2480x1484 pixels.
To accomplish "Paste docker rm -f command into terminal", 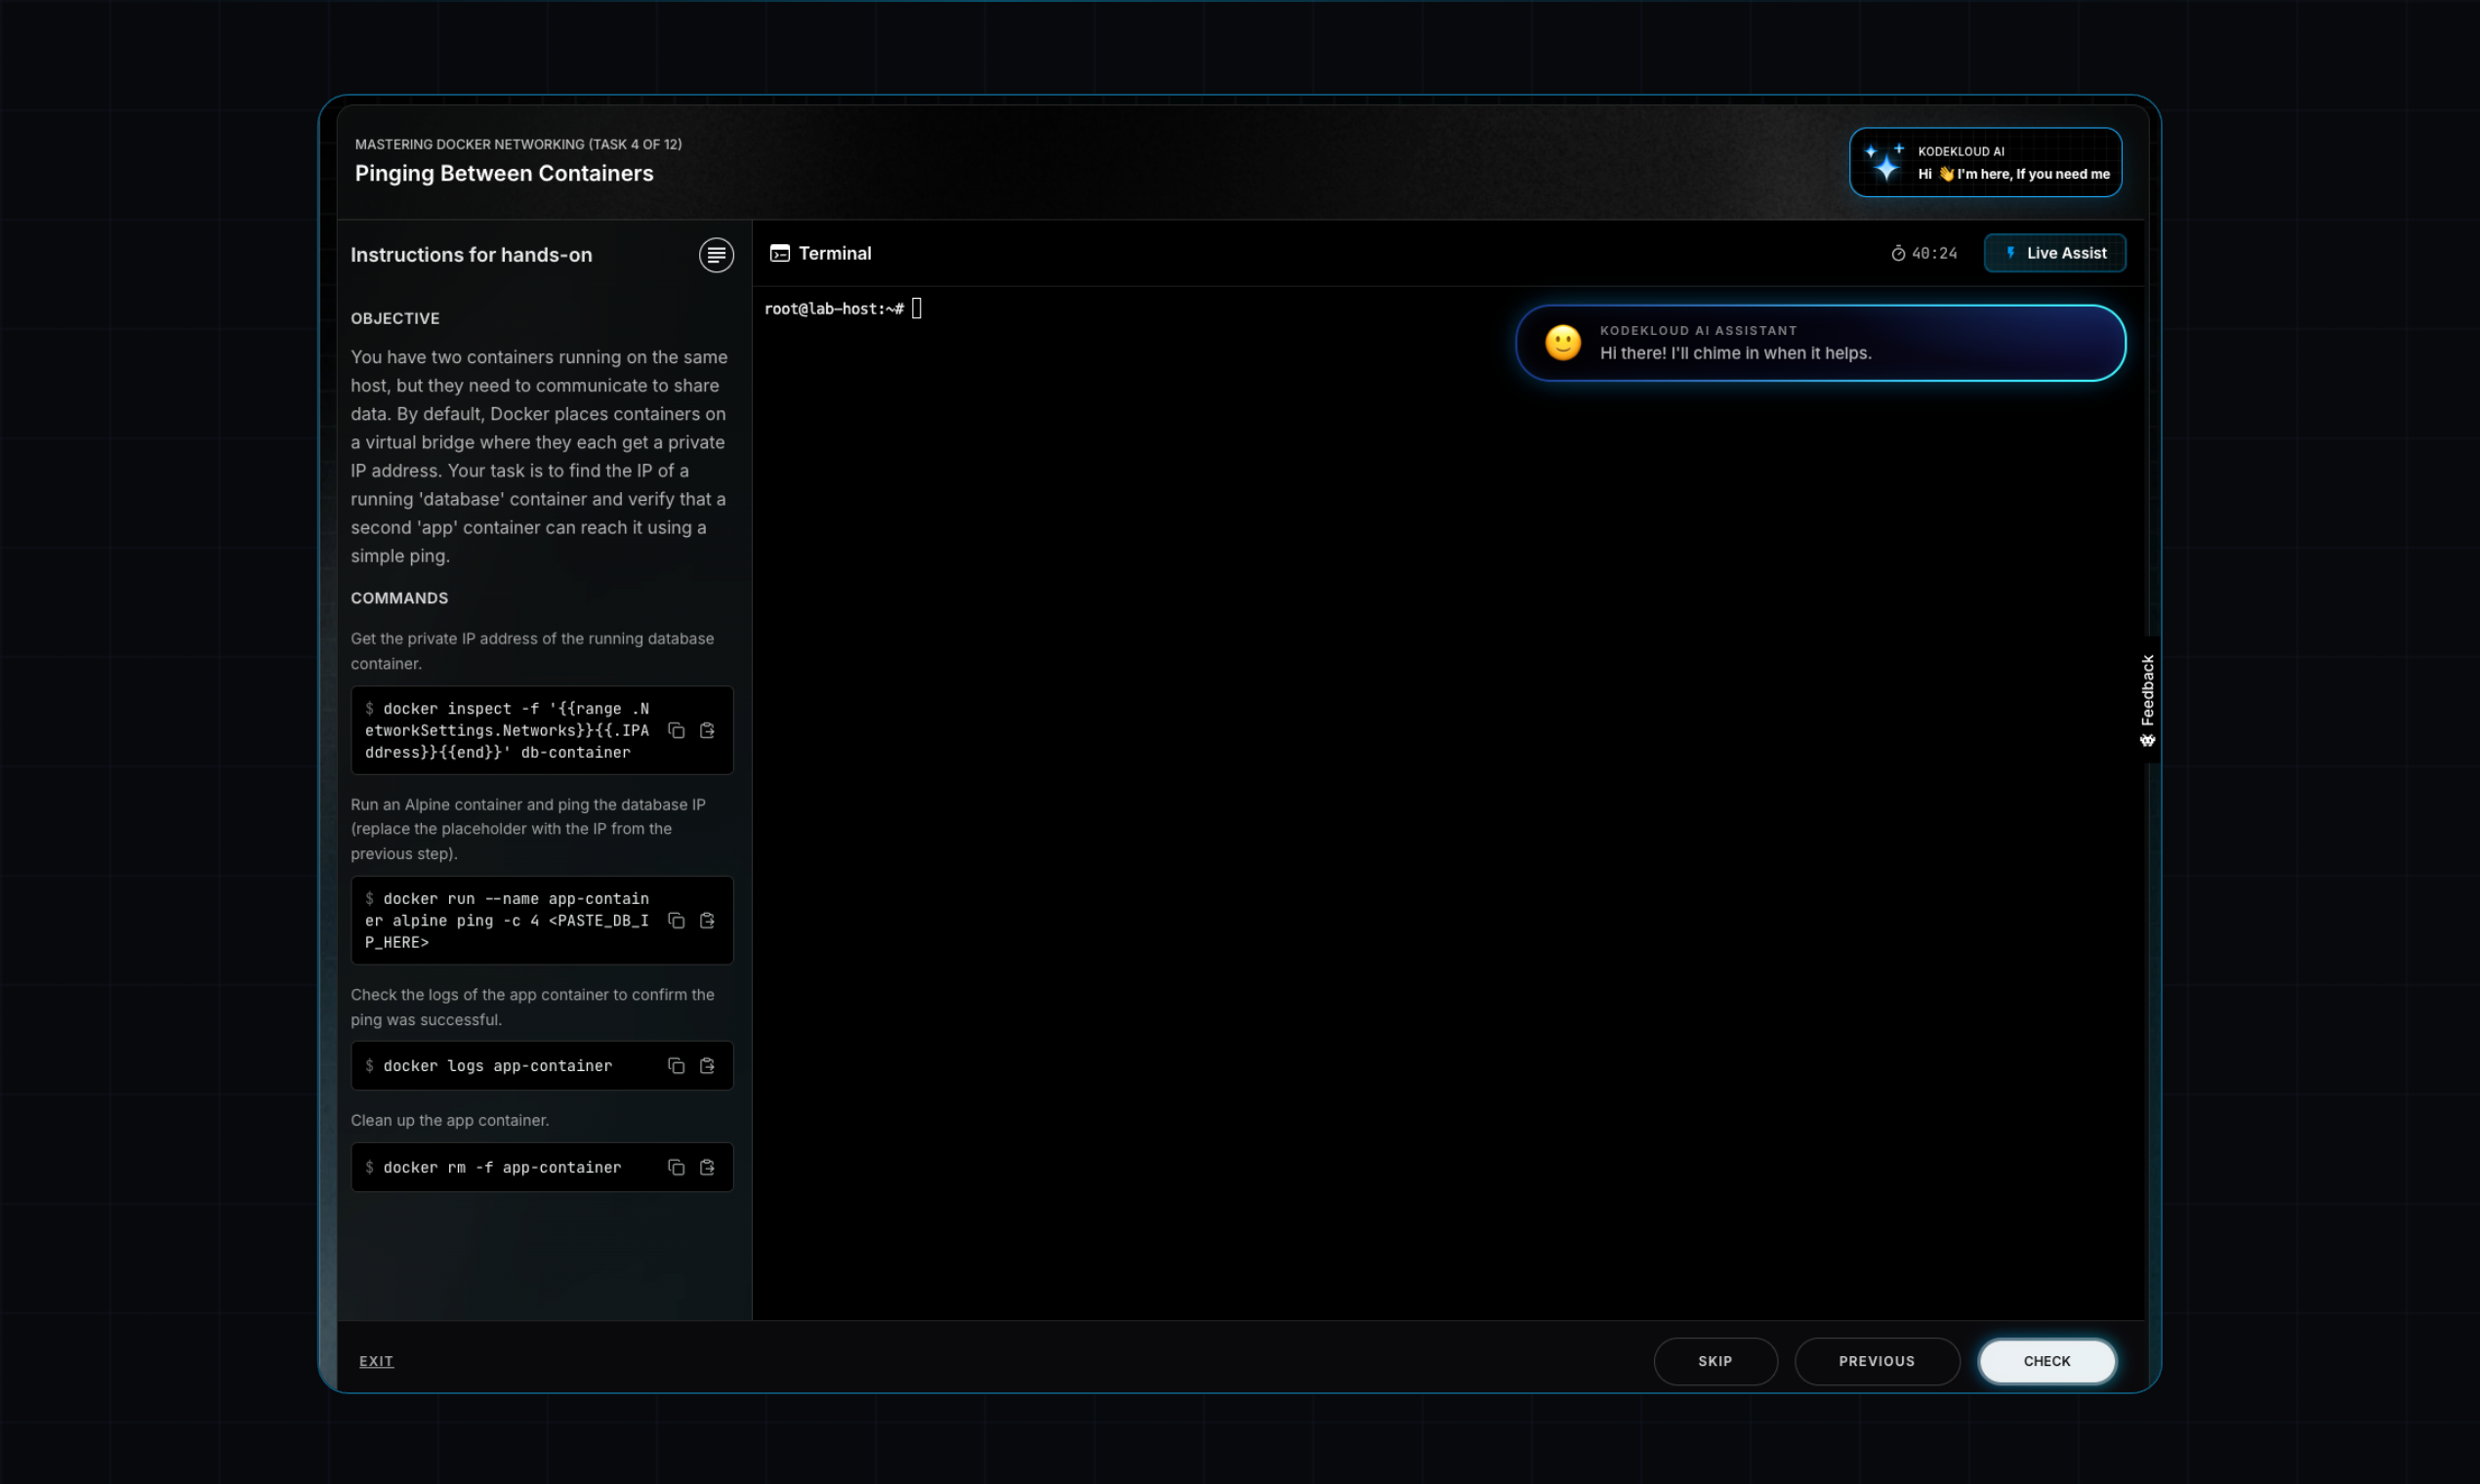I will [x=707, y=1167].
